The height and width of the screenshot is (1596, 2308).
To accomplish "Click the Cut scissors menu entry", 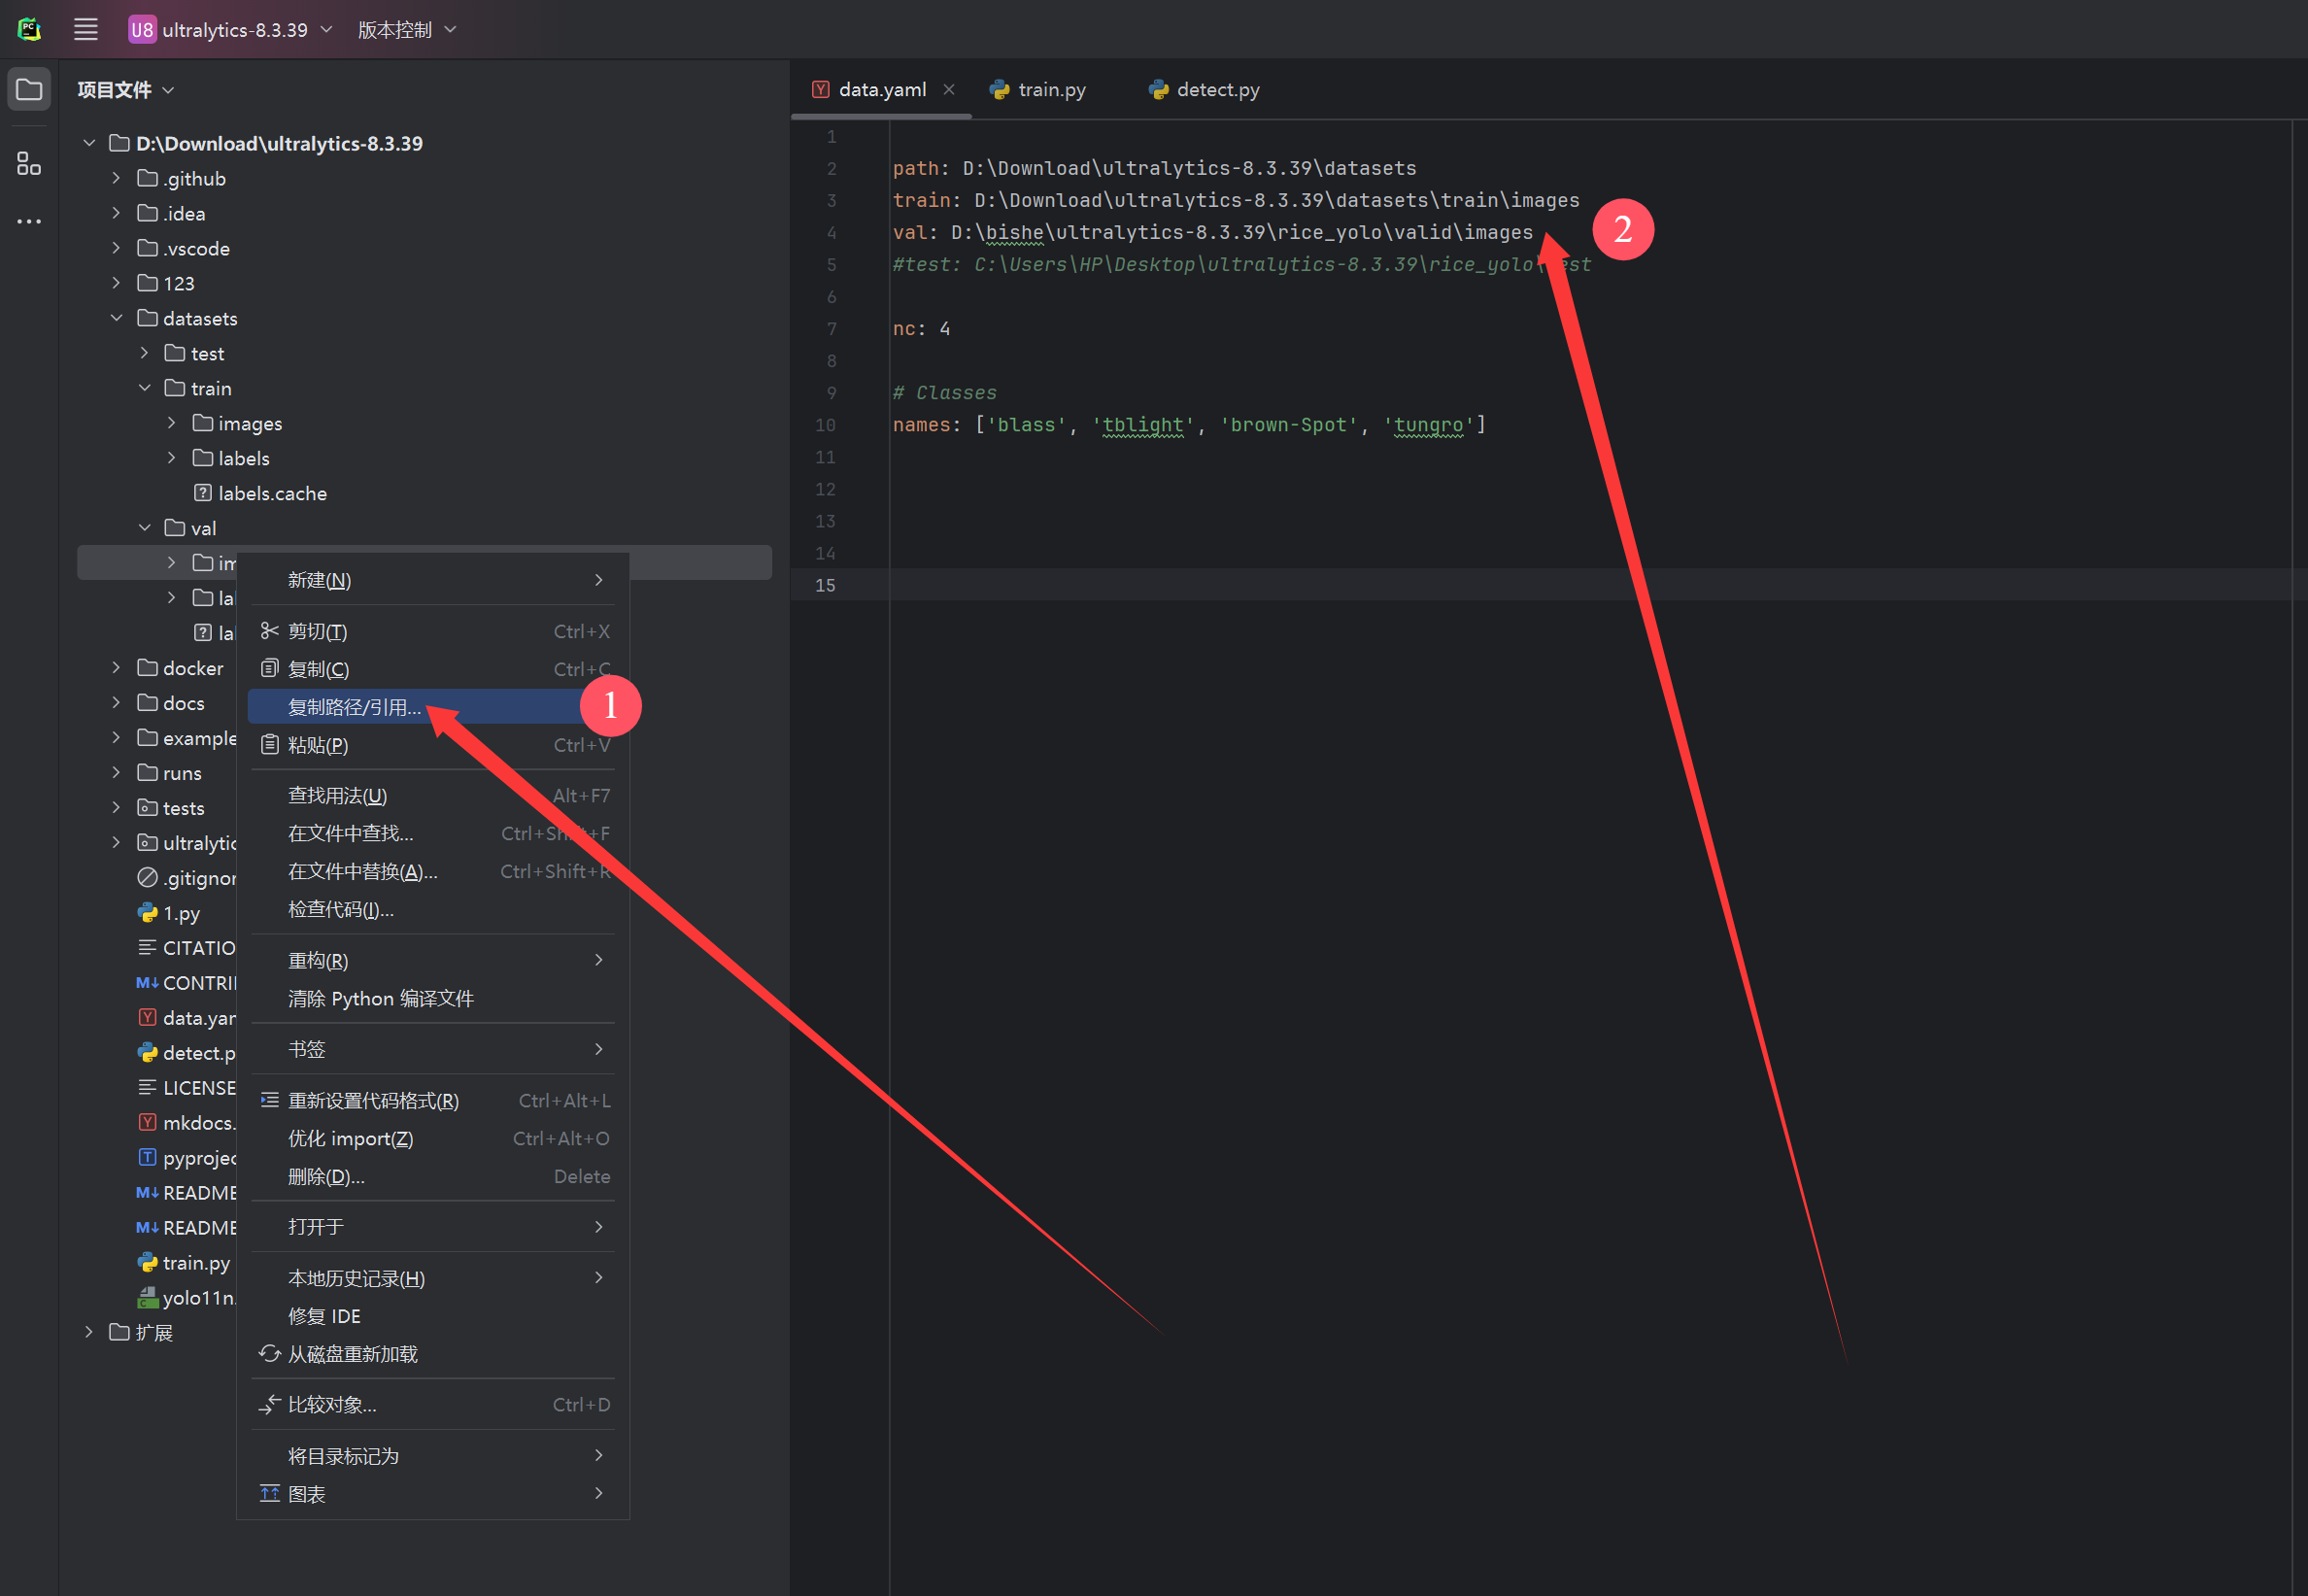I will 318,631.
